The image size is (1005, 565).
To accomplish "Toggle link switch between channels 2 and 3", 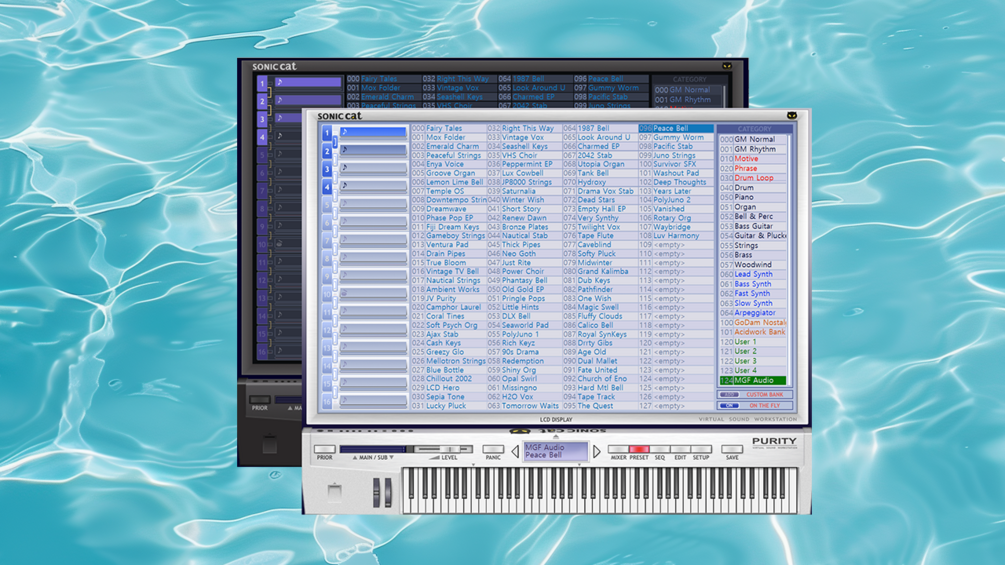I will click(x=335, y=160).
